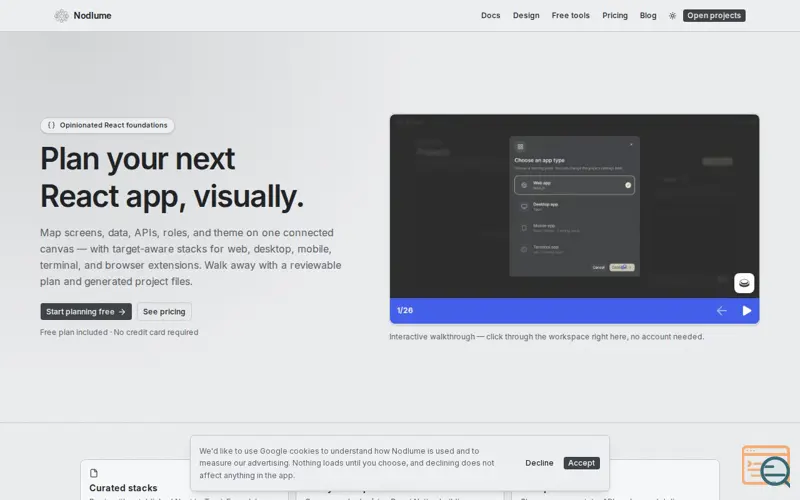Click the Desktop app monitor icon
800x500 pixels.
click(524, 207)
